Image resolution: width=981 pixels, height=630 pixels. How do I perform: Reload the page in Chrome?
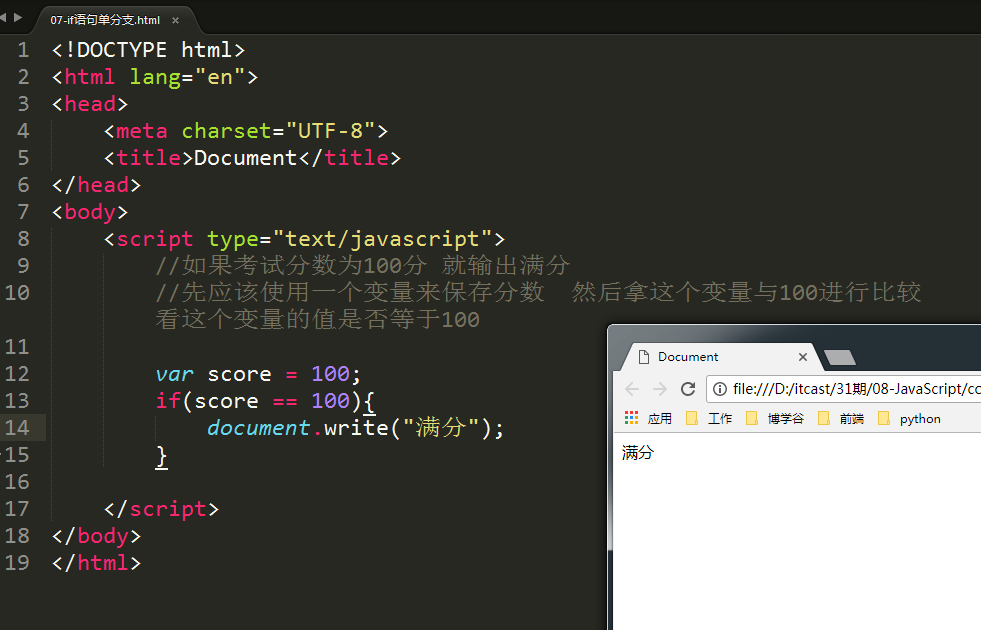tap(688, 389)
